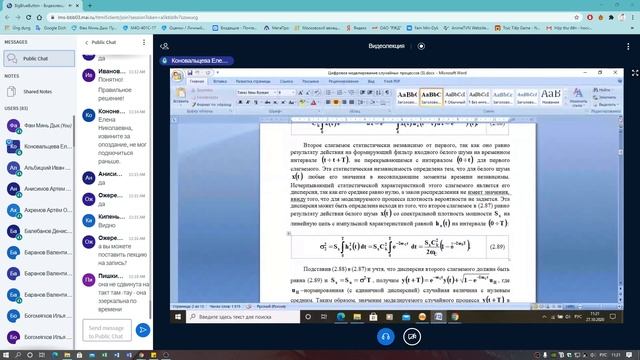Click the browser reload button
Viewport: 640px width, 360px height.
pos(29,18)
